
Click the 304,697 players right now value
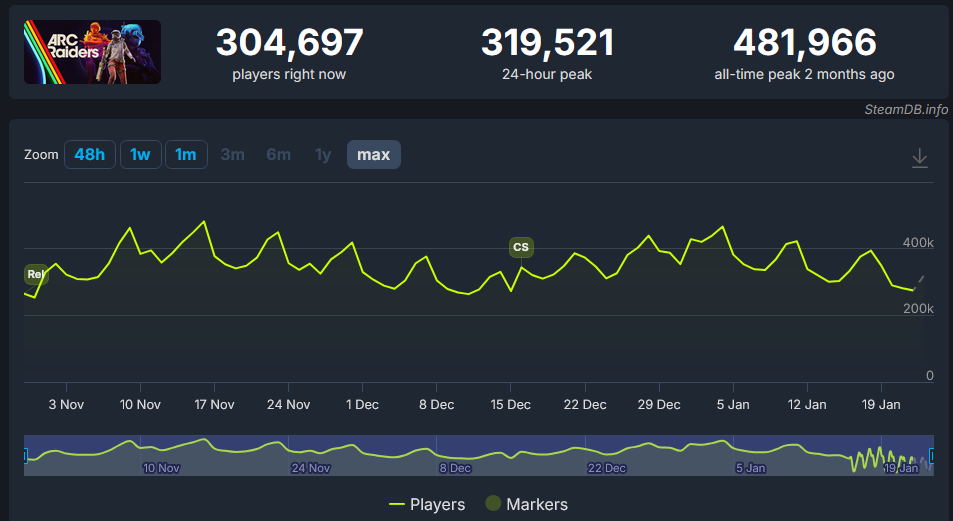click(x=289, y=42)
